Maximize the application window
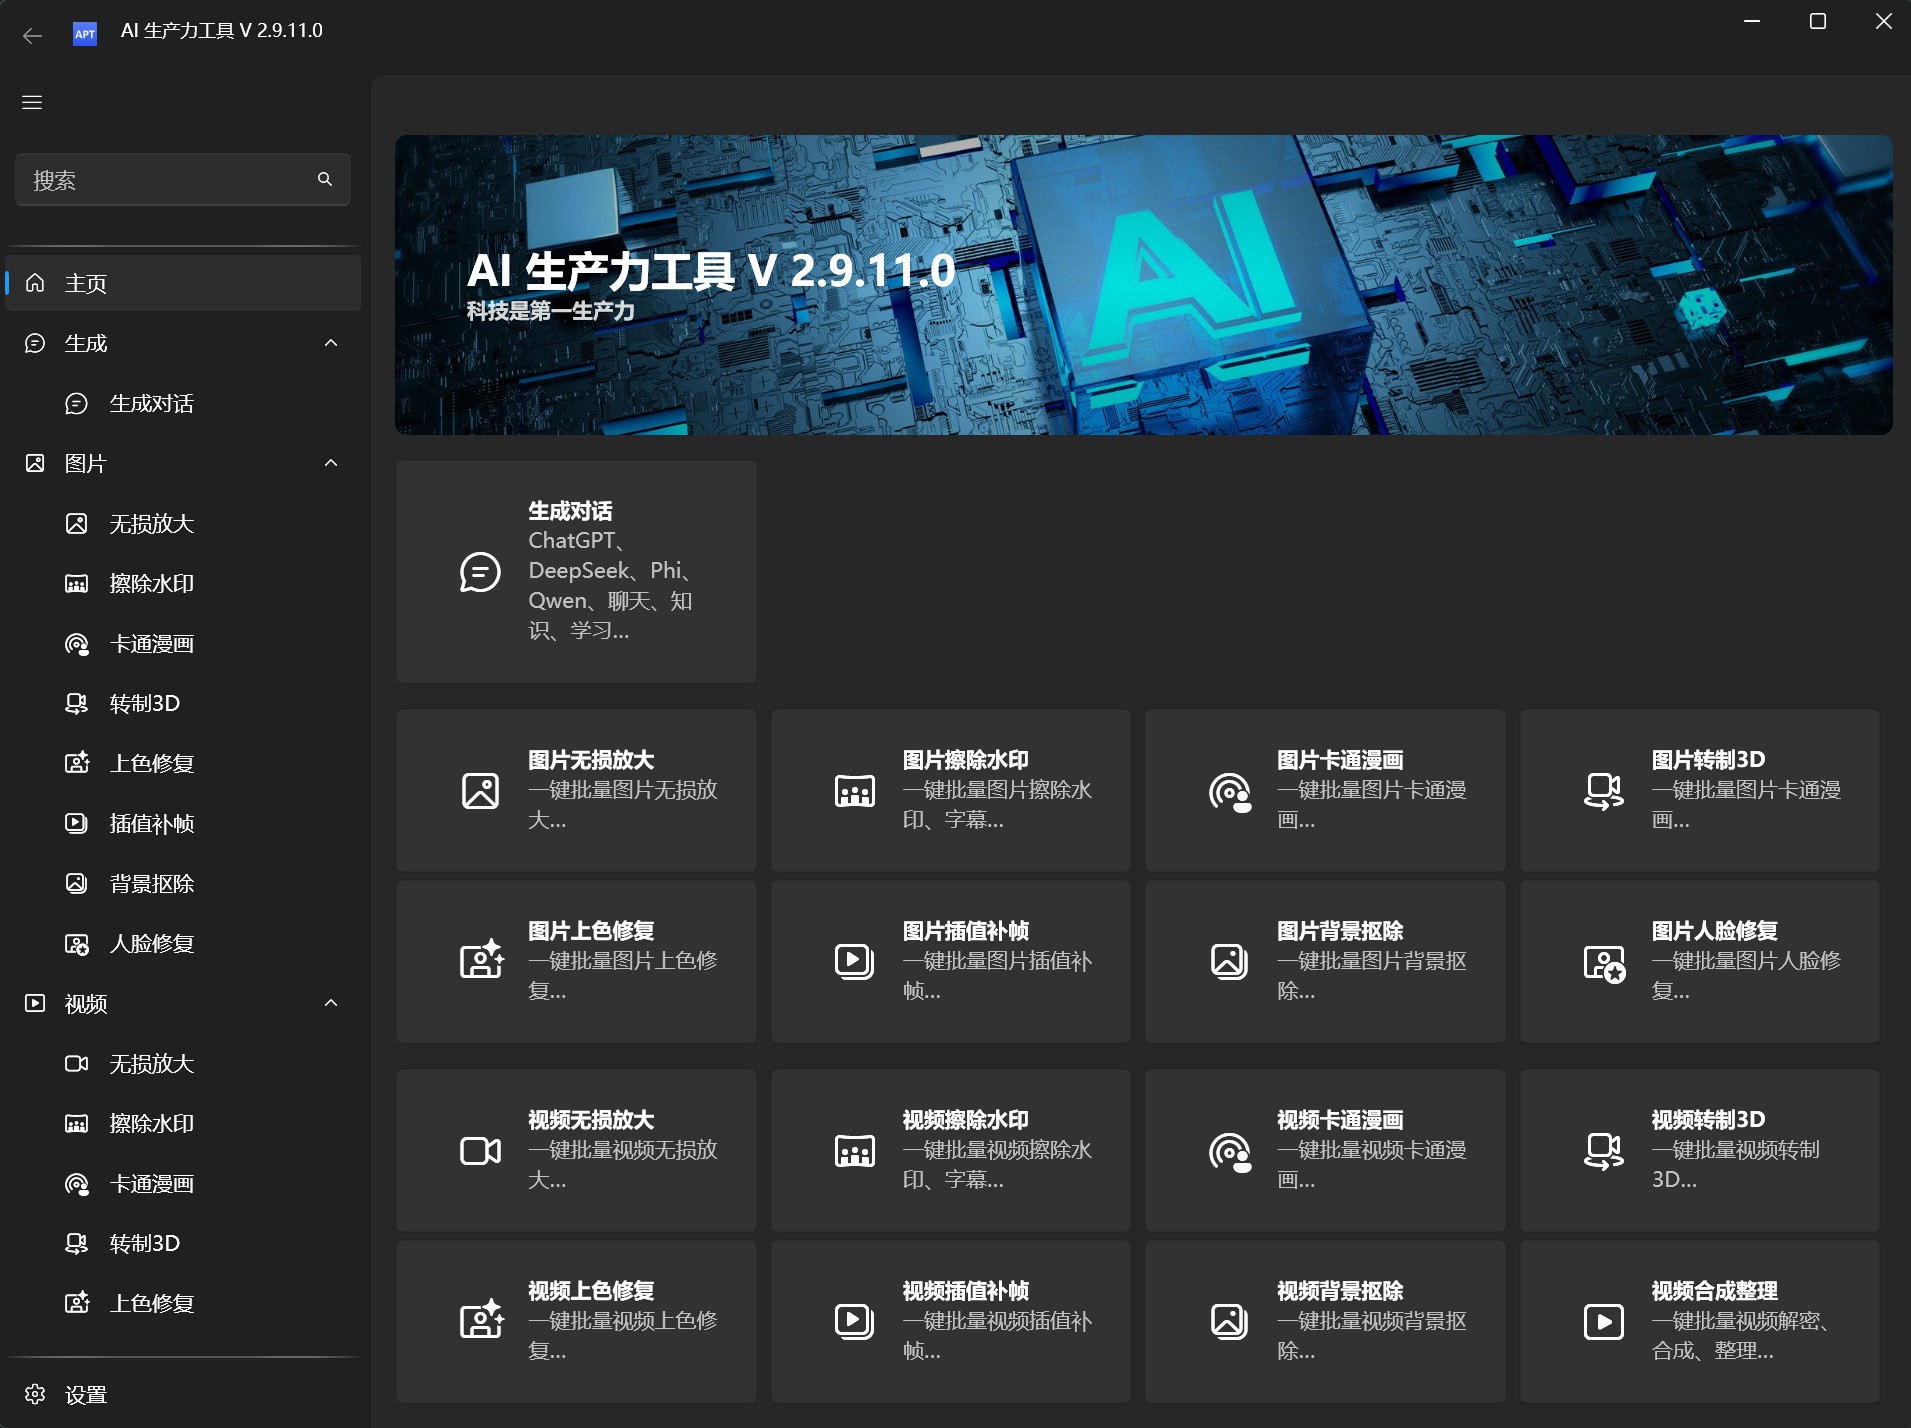Viewport: 1911px width, 1428px height. (x=1818, y=21)
